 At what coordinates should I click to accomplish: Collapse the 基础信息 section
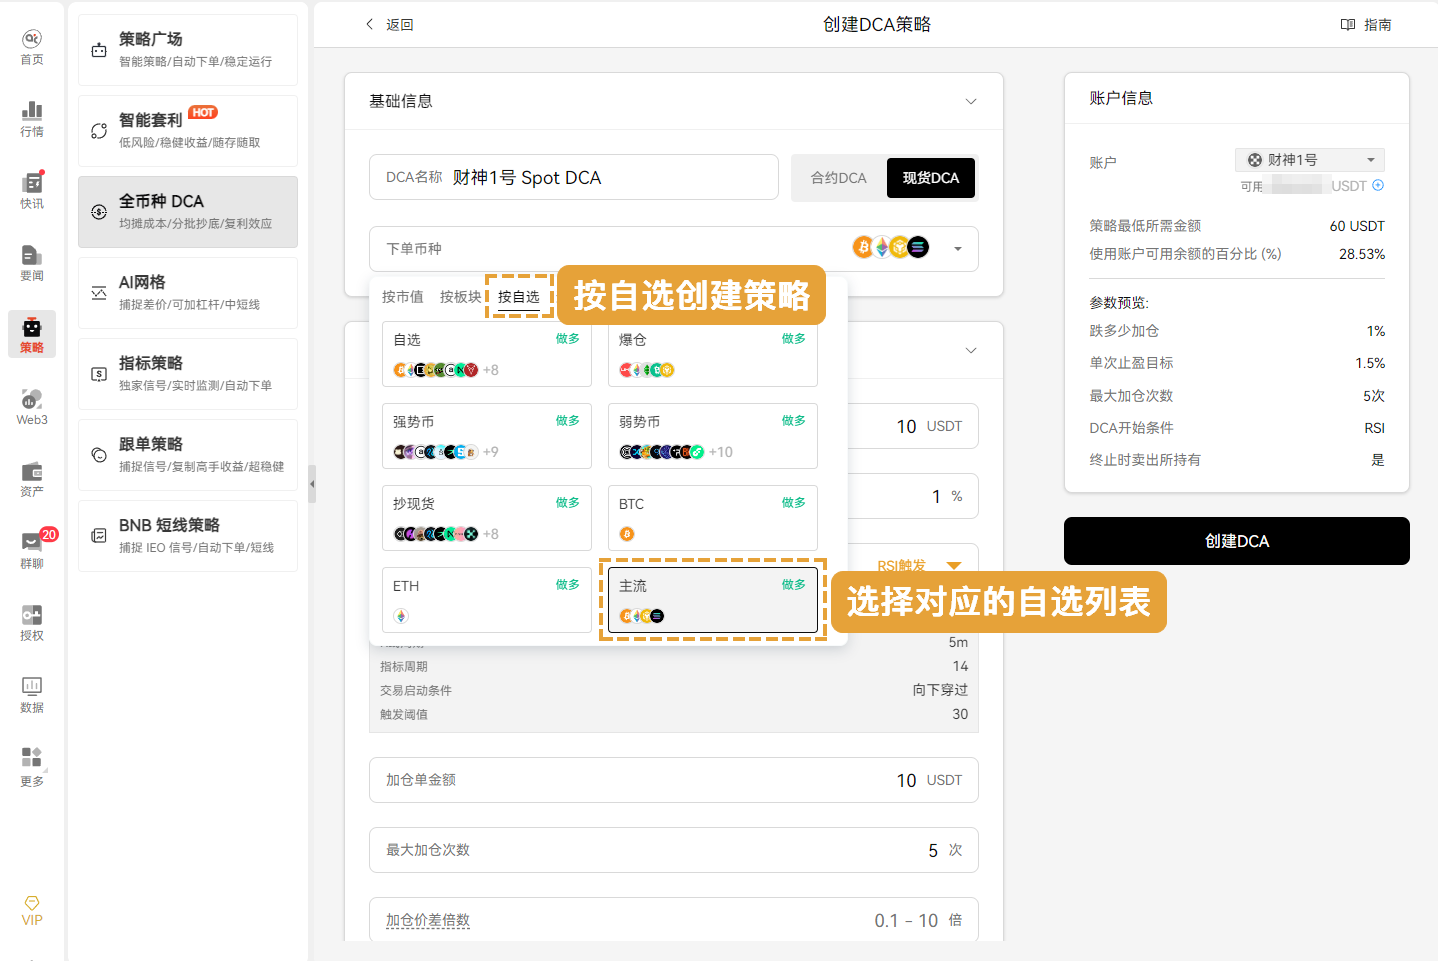point(970,102)
